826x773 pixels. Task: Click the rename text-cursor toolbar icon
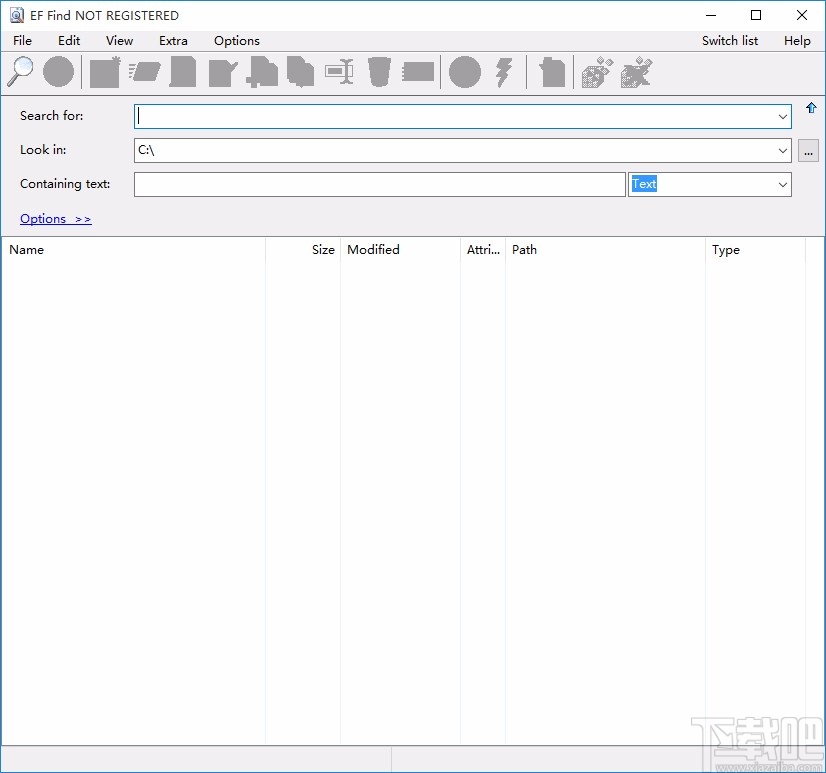tap(340, 72)
